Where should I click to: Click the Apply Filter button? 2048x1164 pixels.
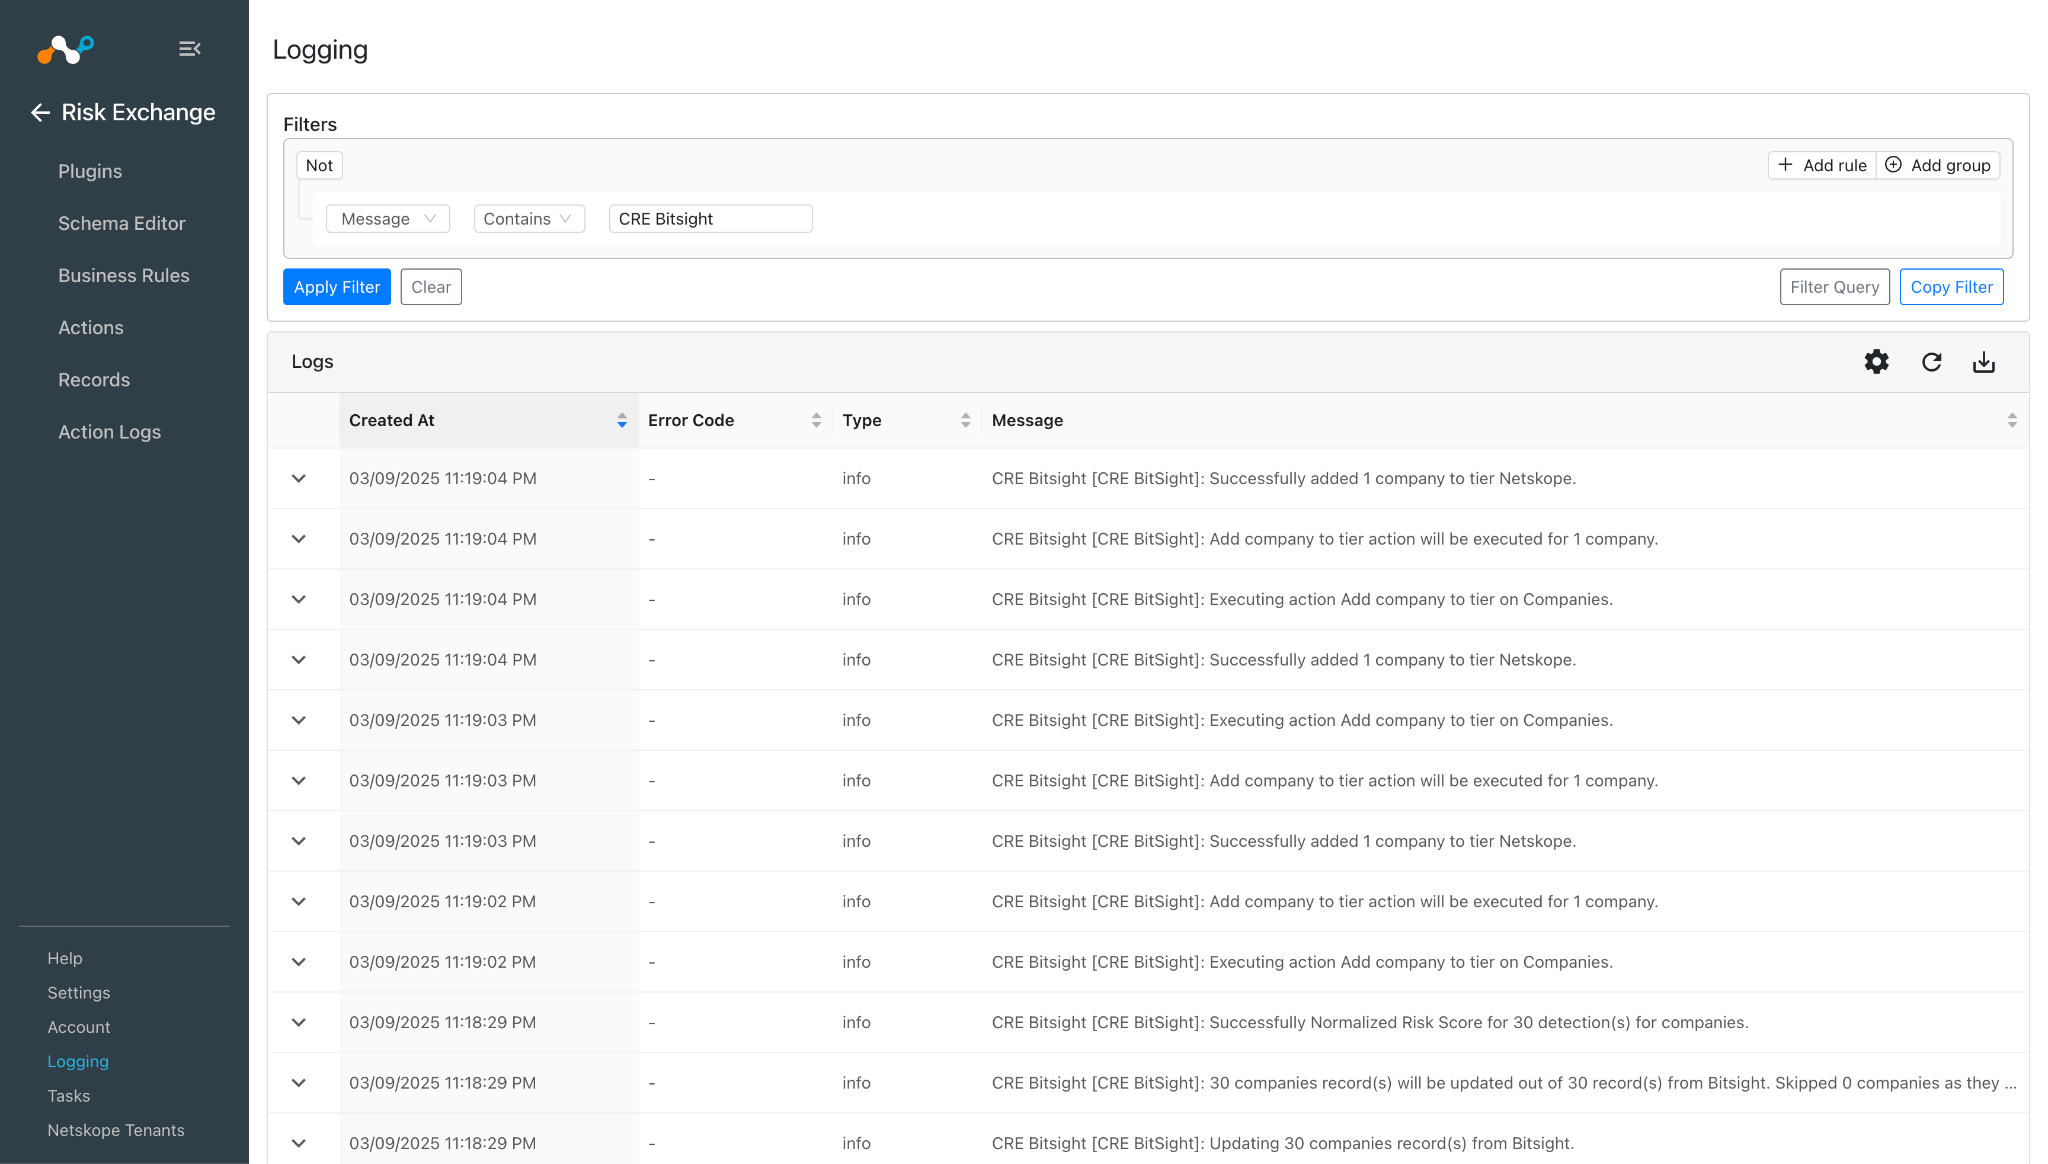(x=337, y=287)
